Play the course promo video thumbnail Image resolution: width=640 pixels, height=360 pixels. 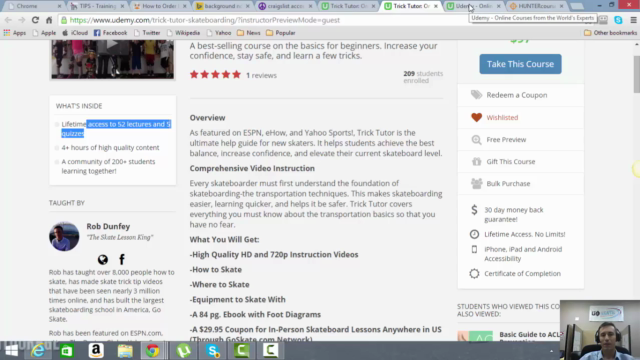(113, 59)
